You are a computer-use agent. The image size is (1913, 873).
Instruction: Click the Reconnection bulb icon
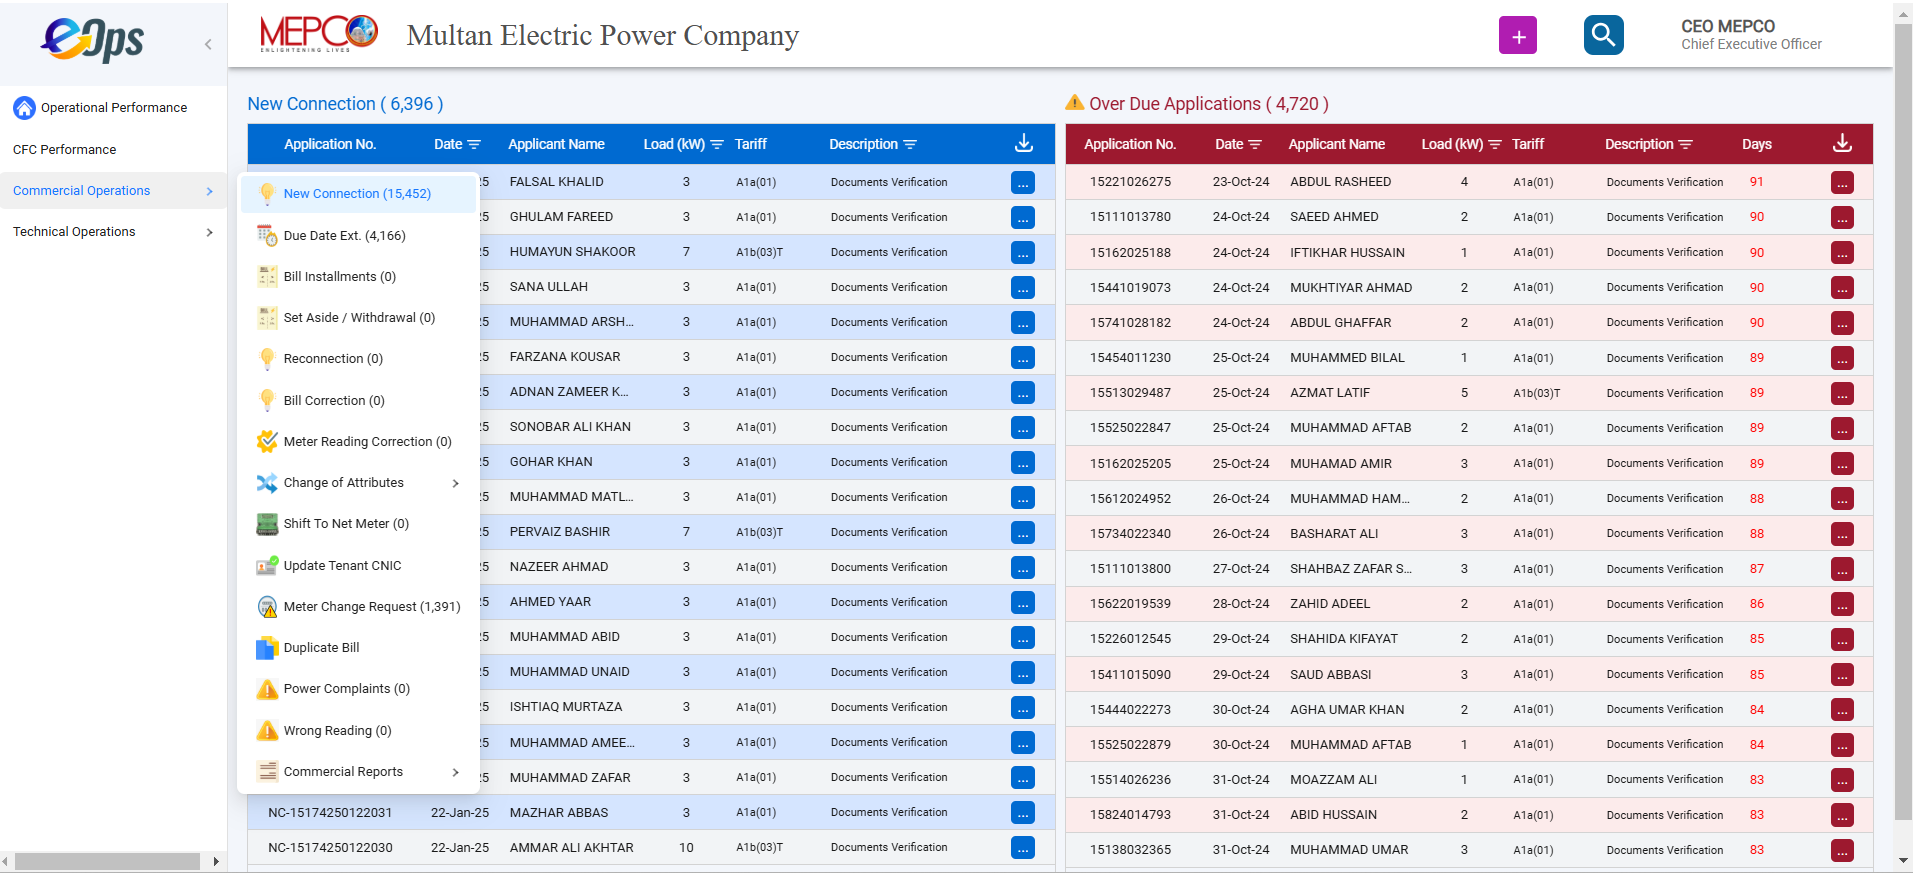(267, 359)
